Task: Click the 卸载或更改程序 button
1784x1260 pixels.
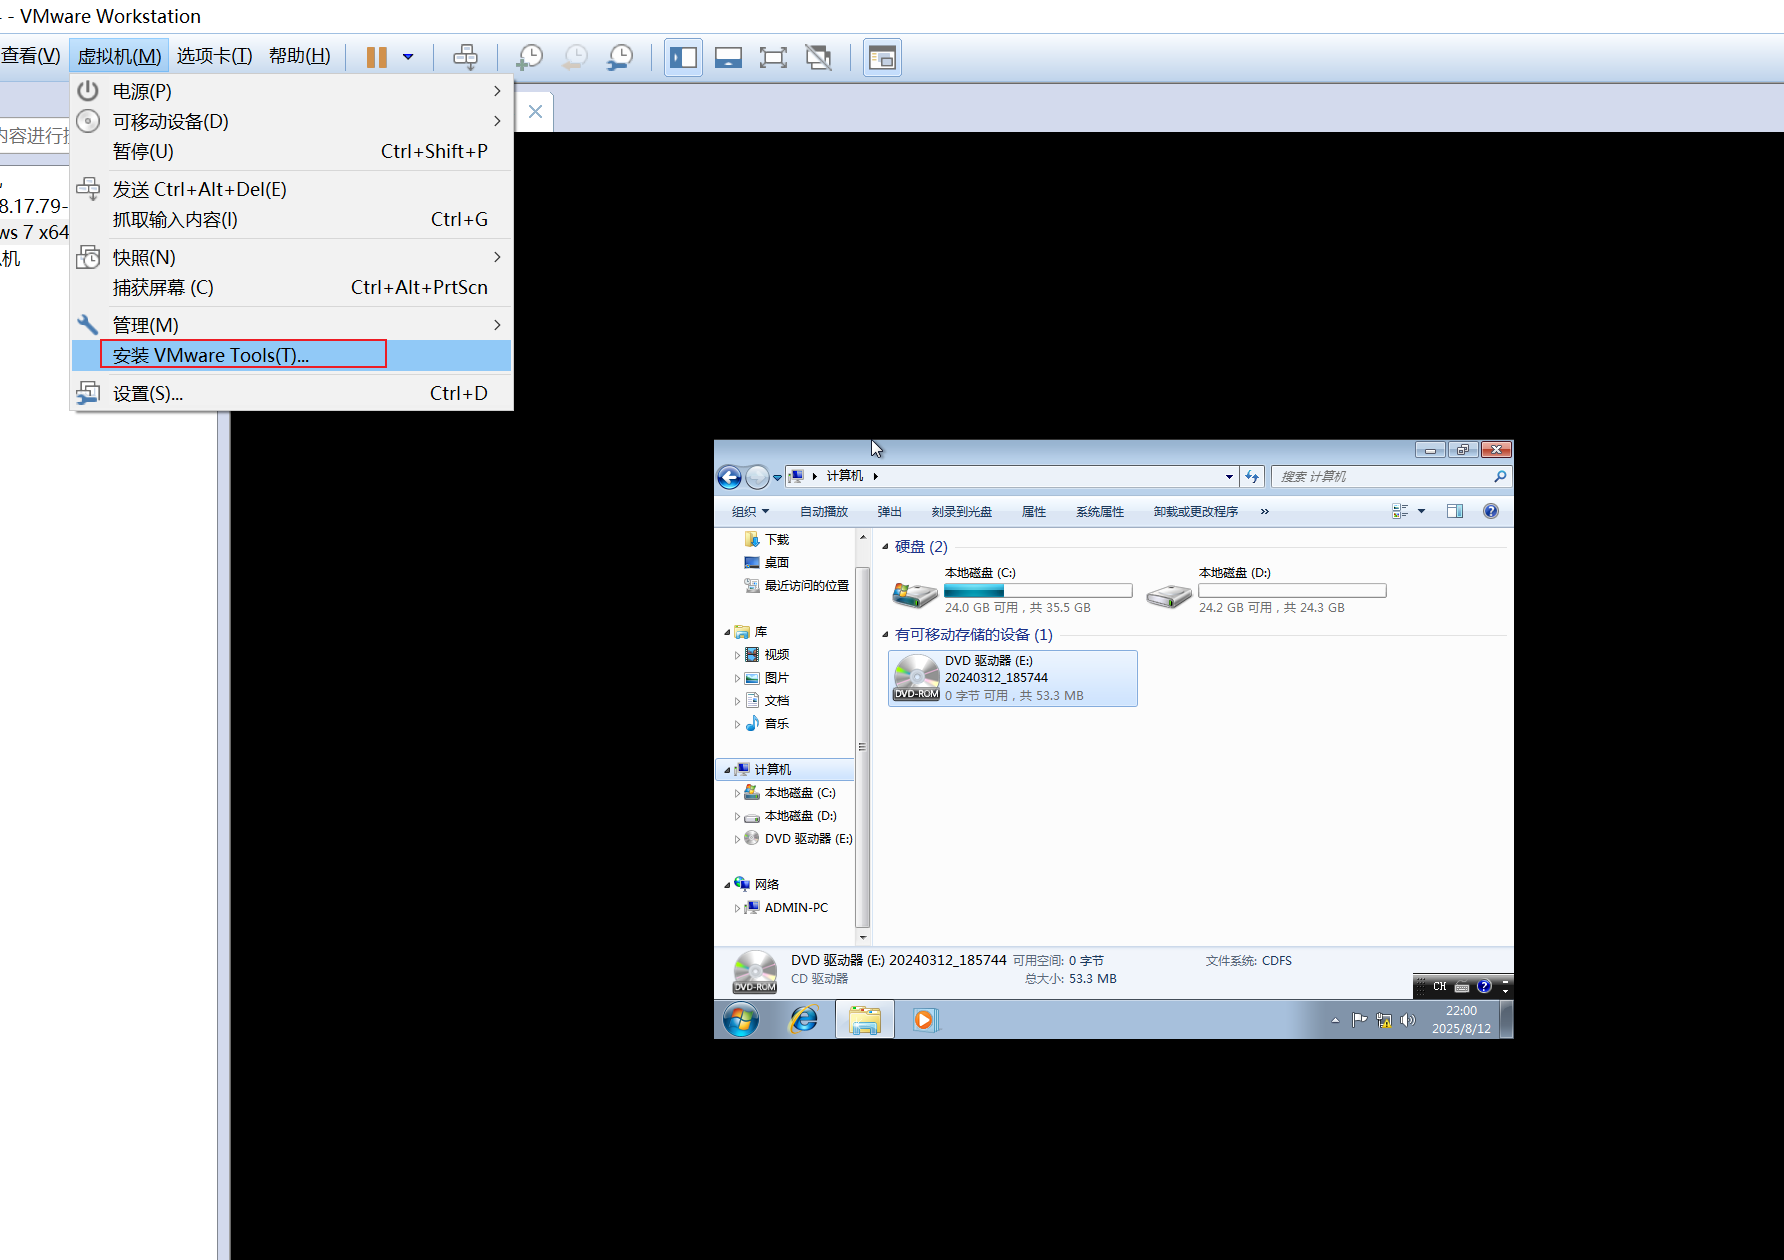Action: pos(1196,512)
